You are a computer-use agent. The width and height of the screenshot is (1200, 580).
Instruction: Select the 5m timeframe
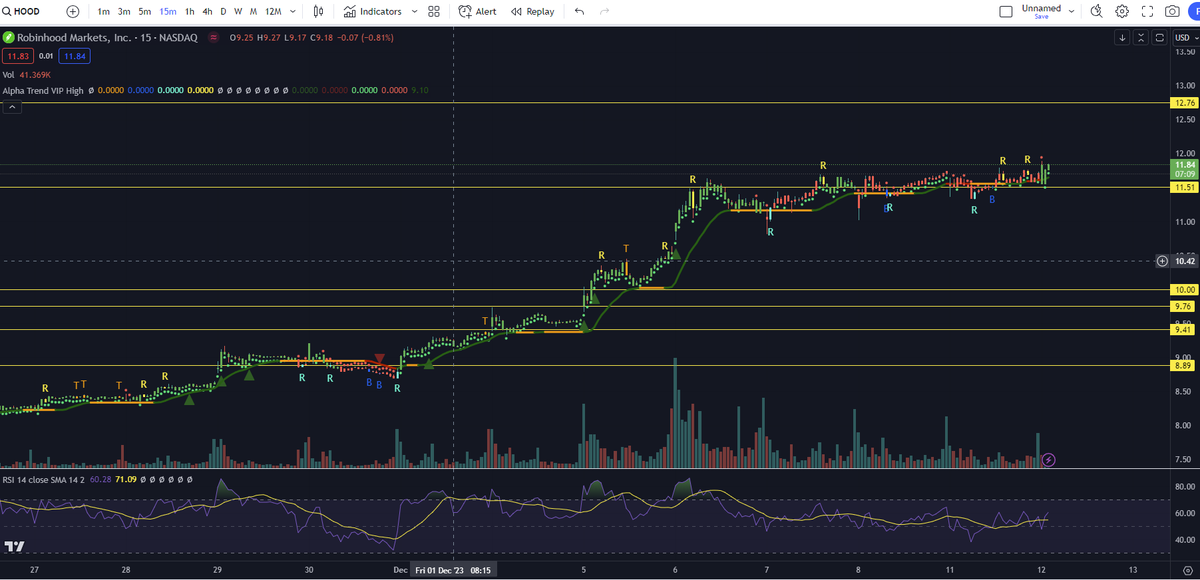pos(145,11)
